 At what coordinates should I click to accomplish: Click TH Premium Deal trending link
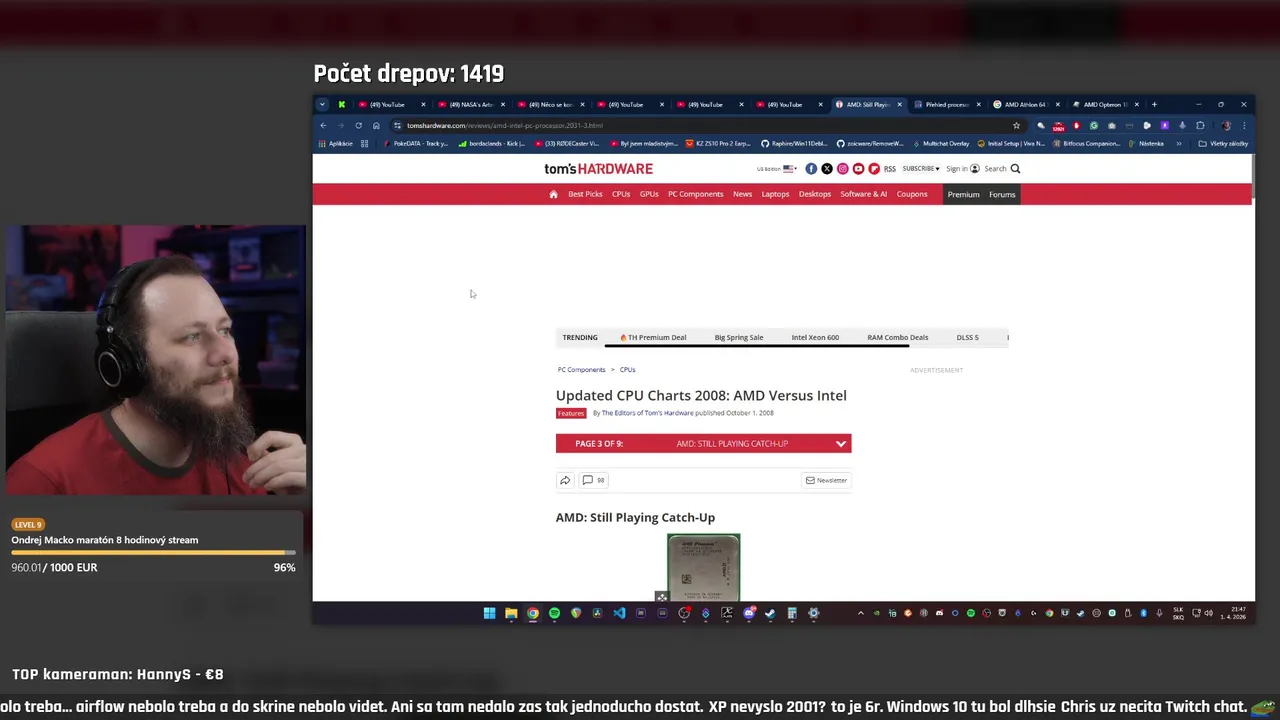click(x=653, y=337)
